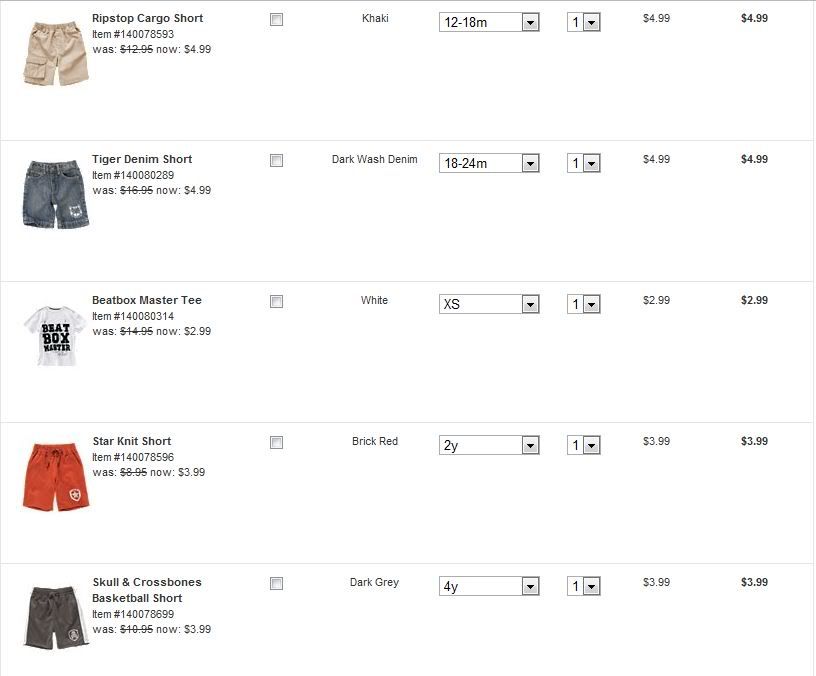The width and height of the screenshot is (816, 676).
Task: Open the 12-18m size dropdown
Action: point(489,22)
